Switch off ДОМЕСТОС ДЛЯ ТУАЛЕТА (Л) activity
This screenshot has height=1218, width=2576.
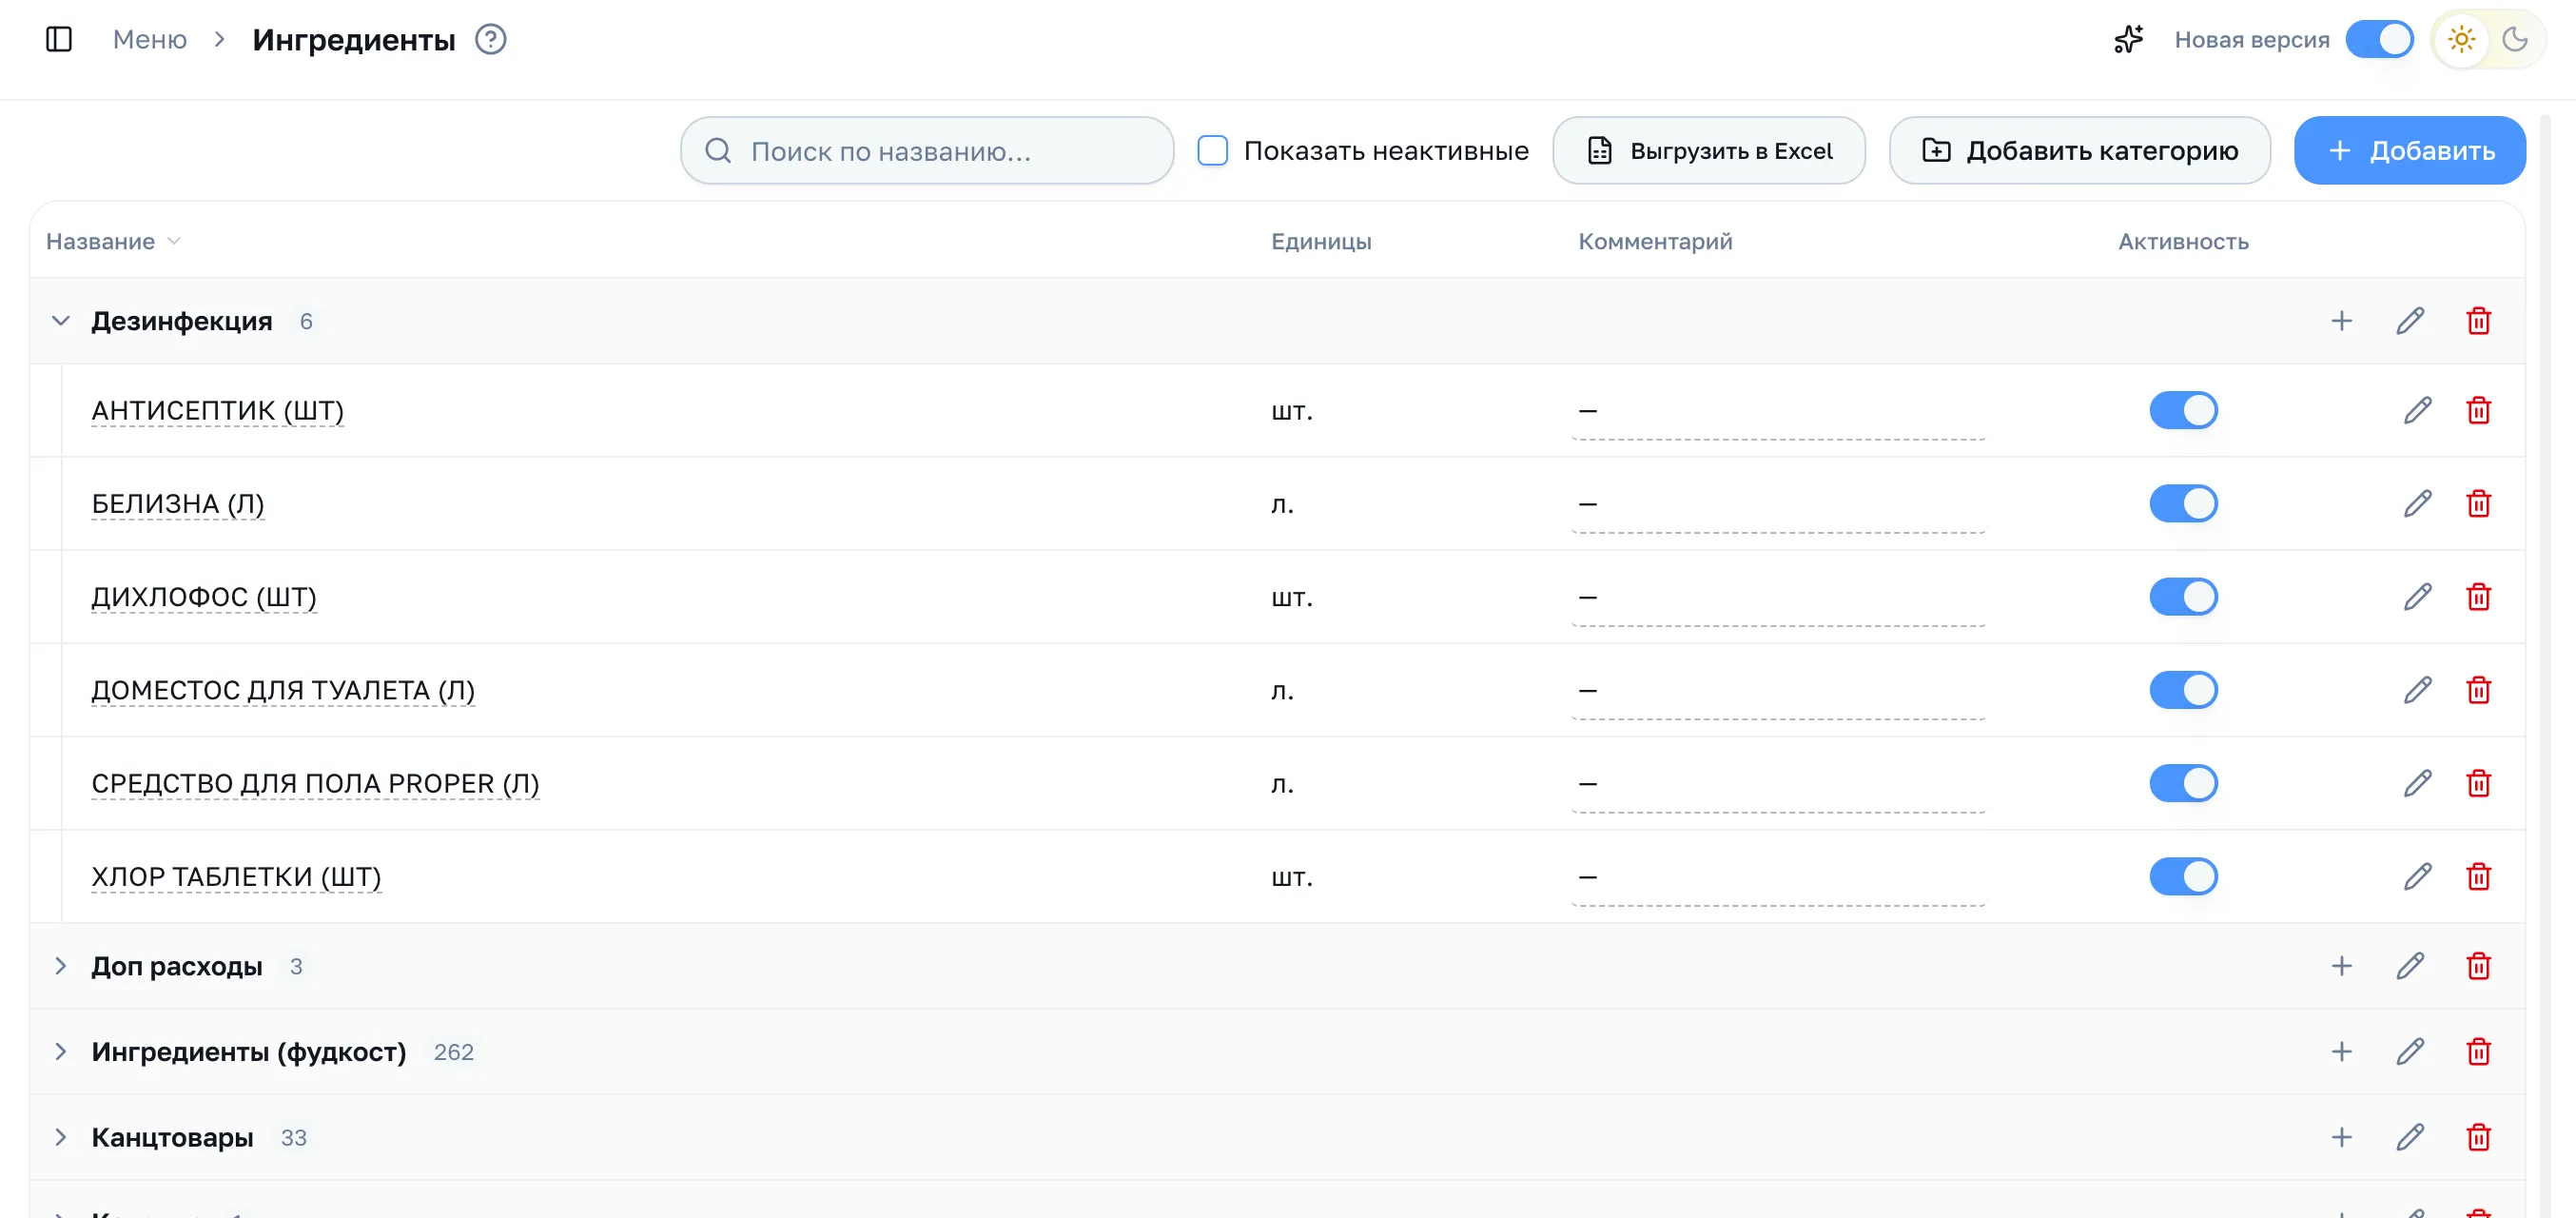pyautogui.click(x=2183, y=690)
